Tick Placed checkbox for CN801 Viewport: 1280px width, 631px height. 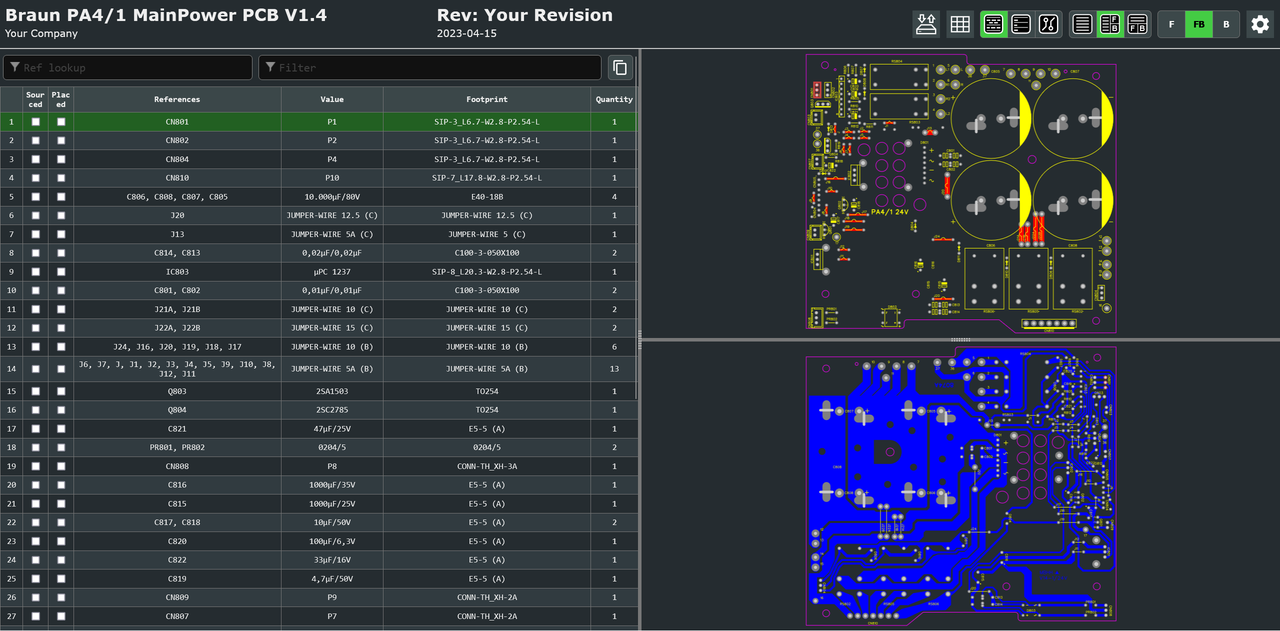[61, 122]
